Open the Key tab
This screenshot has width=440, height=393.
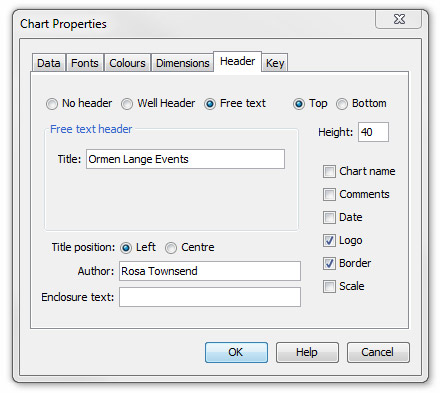click(x=275, y=63)
